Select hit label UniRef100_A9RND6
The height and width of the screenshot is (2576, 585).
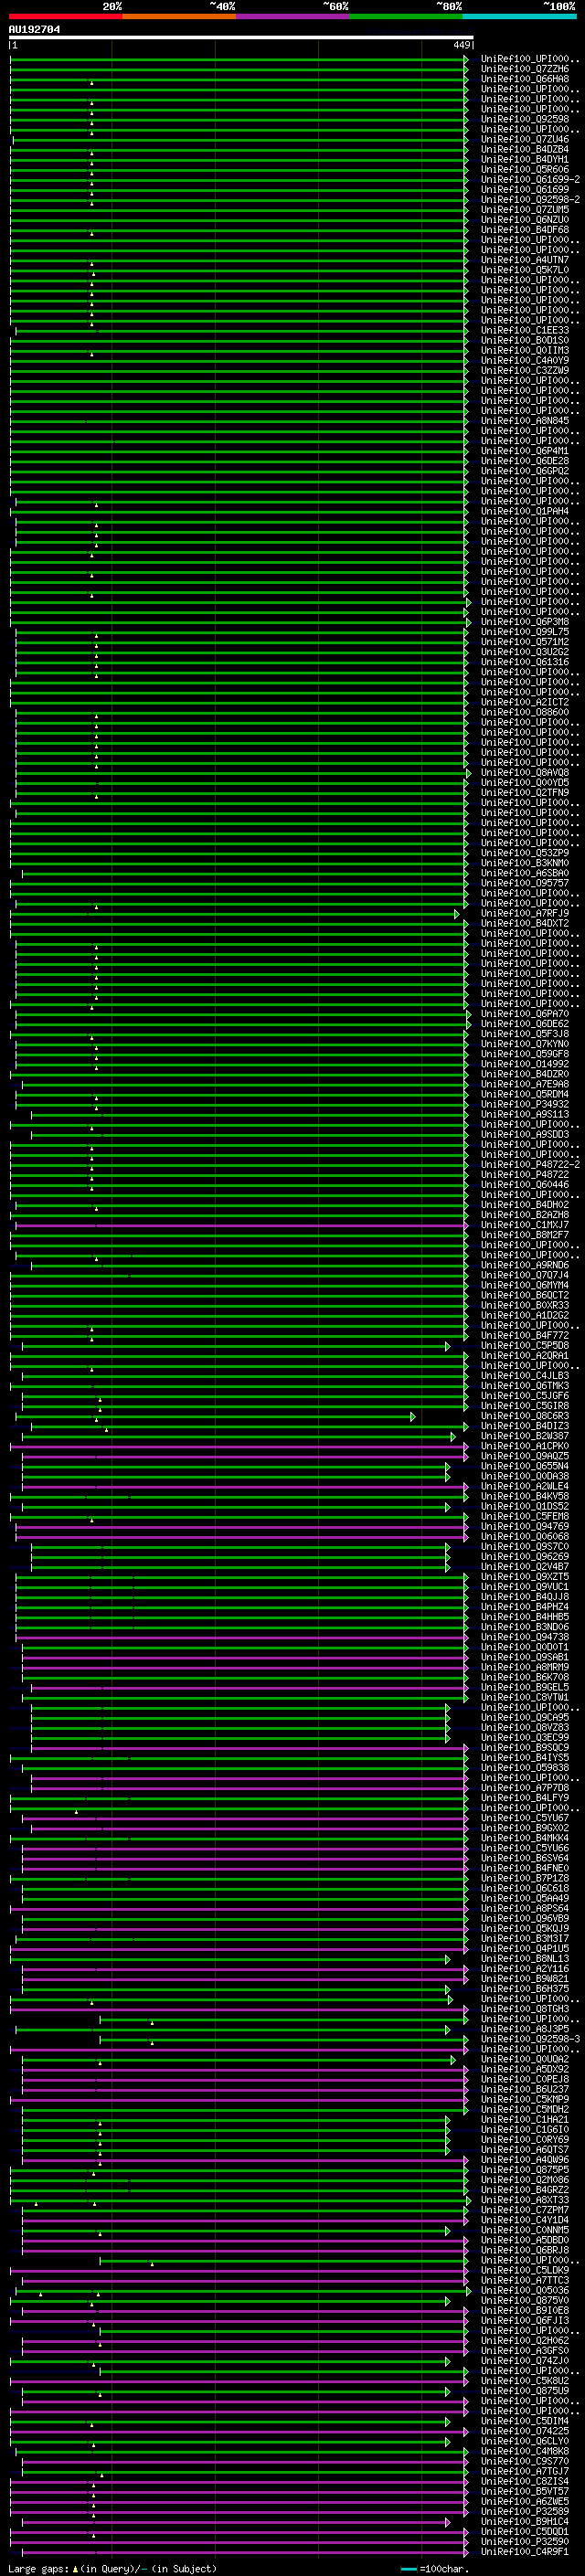tap(525, 1265)
